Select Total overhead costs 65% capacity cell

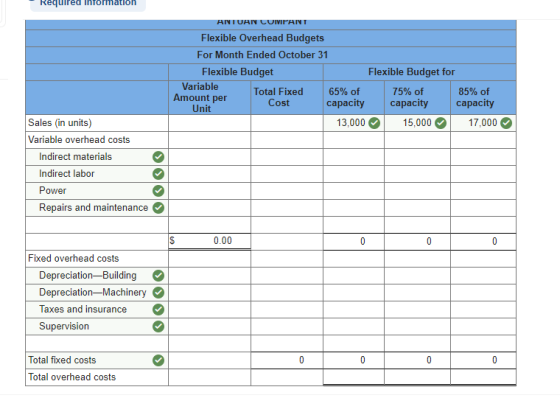[x=354, y=377]
